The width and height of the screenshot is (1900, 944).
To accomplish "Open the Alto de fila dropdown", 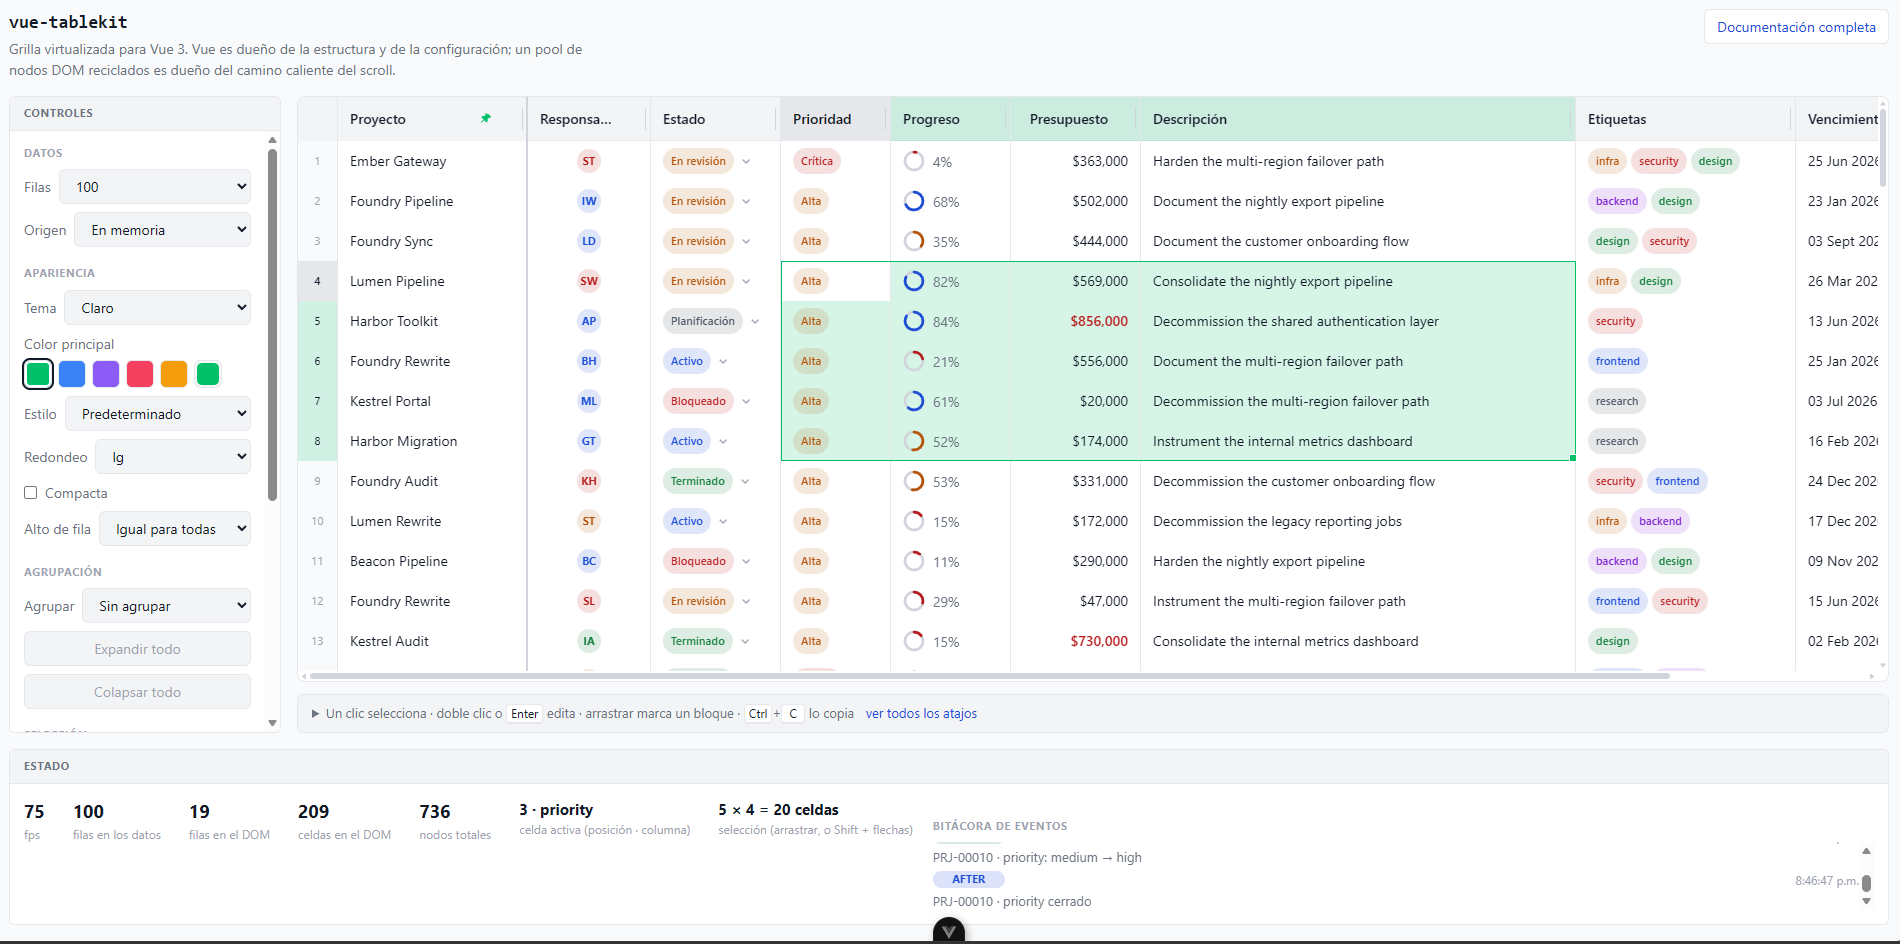I will tap(175, 529).
